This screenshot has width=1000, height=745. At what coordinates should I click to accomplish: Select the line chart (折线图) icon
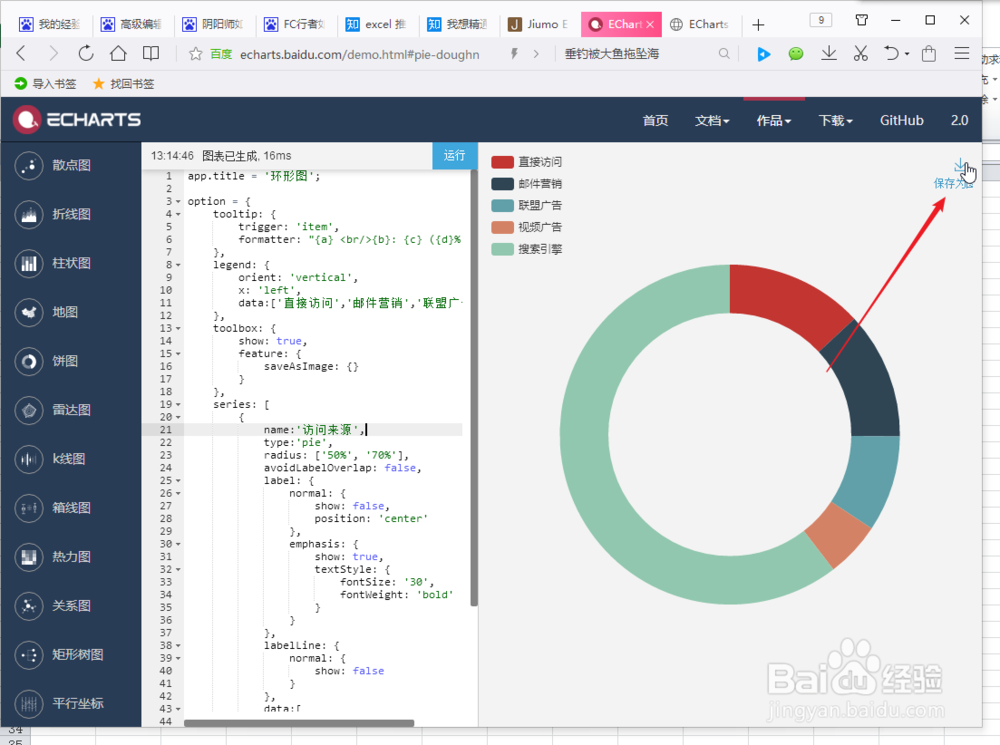click(29, 214)
